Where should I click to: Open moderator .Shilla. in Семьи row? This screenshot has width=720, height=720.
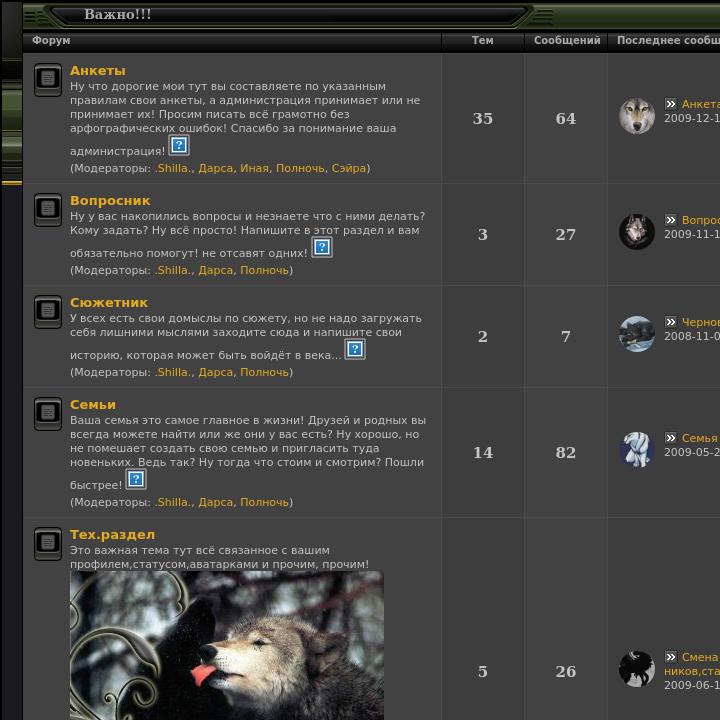click(x=174, y=502)
